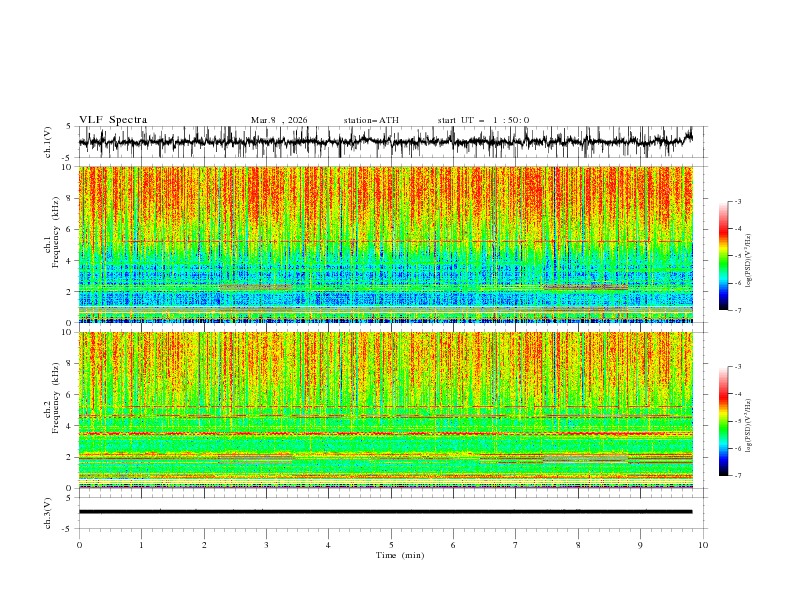Viewport: 792px width, 612px height.
Task: Select the ch.1 colorbar "log(PSD)(V²/Hz)" label
Action: click(x=748, y=261)
